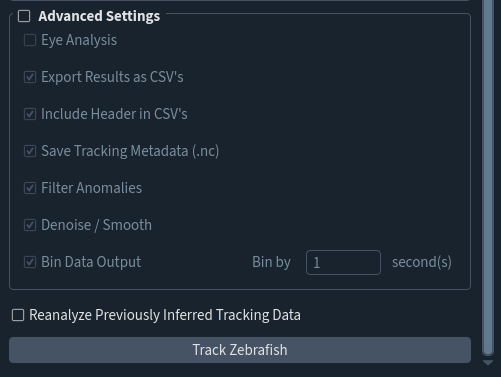Toggle the Denoise / Smooth checkbox
The width and height of the screenshot is (501, 377).
(x=30, y=225)
